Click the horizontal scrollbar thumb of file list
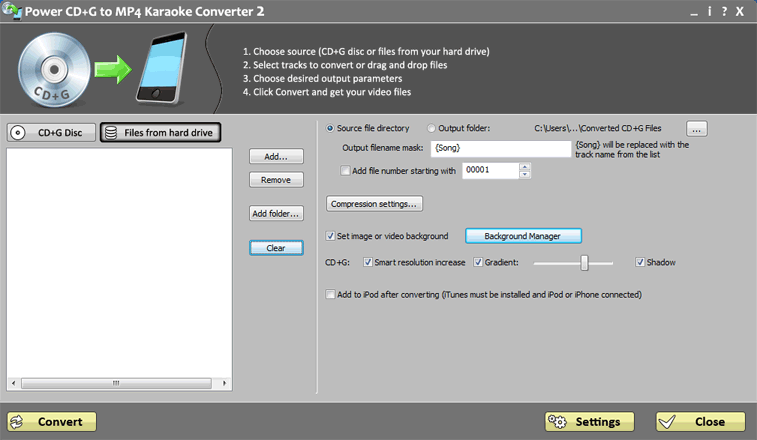 [116, 383]
